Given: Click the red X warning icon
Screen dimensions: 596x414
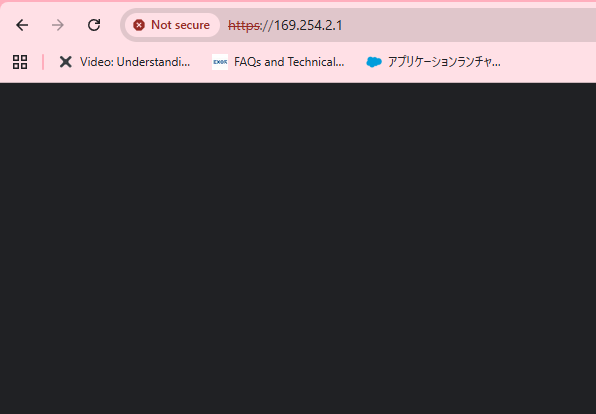Looking at the screenshot, I should (139, 25).
